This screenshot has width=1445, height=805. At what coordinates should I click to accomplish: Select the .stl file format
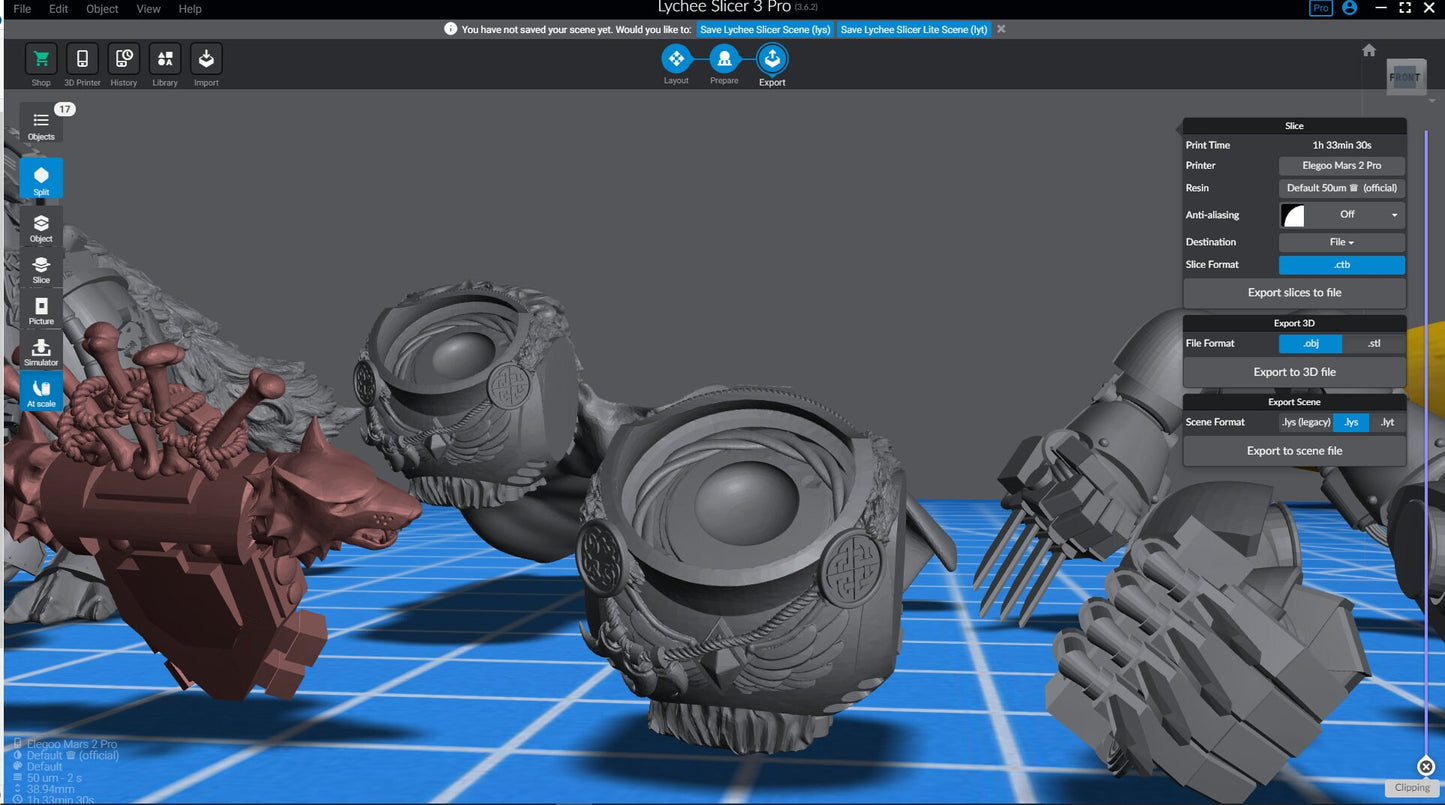click(x=1374, y=344)
